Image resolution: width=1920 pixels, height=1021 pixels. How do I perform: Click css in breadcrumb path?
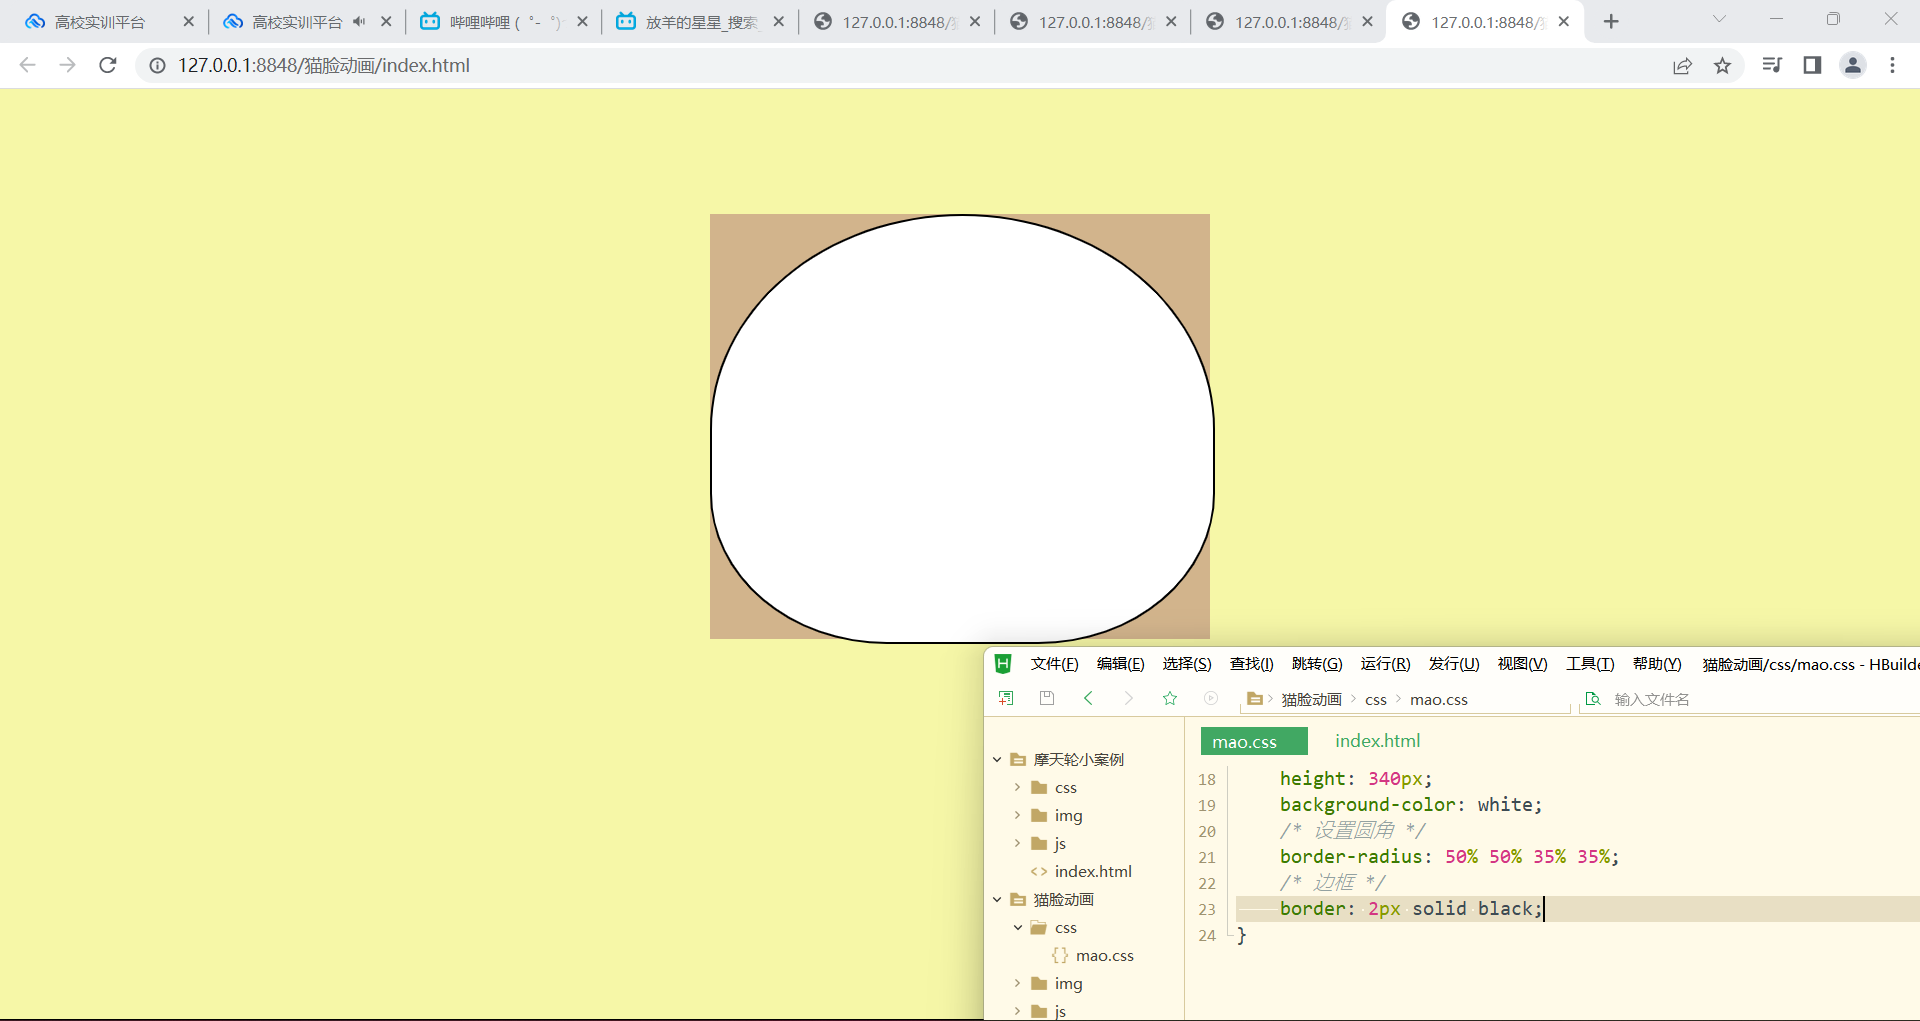pyautogui.click(x=1376, y=700)
